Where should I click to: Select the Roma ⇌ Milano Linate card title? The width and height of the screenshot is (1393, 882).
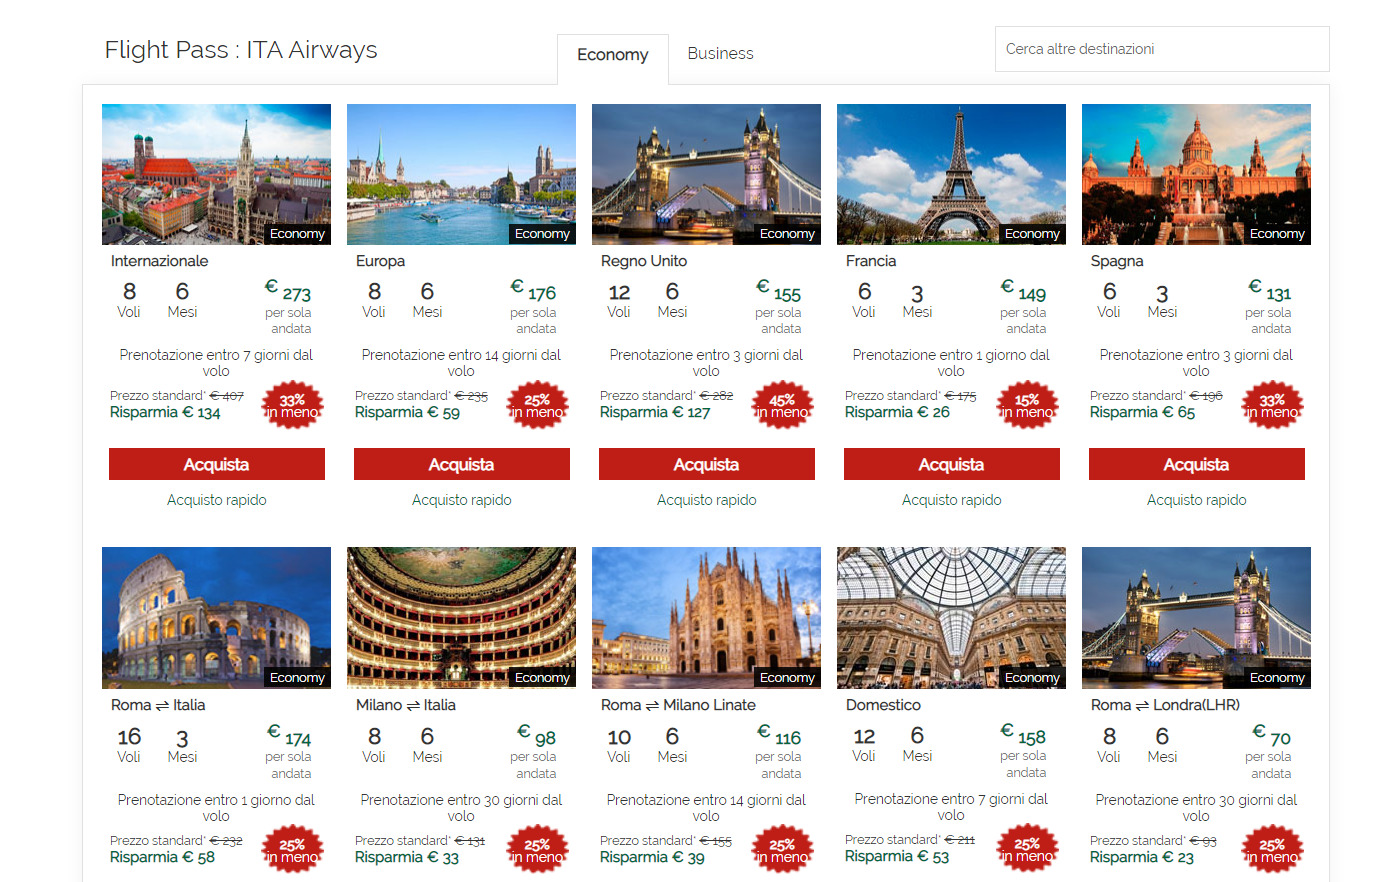click(x=678, y=705)
